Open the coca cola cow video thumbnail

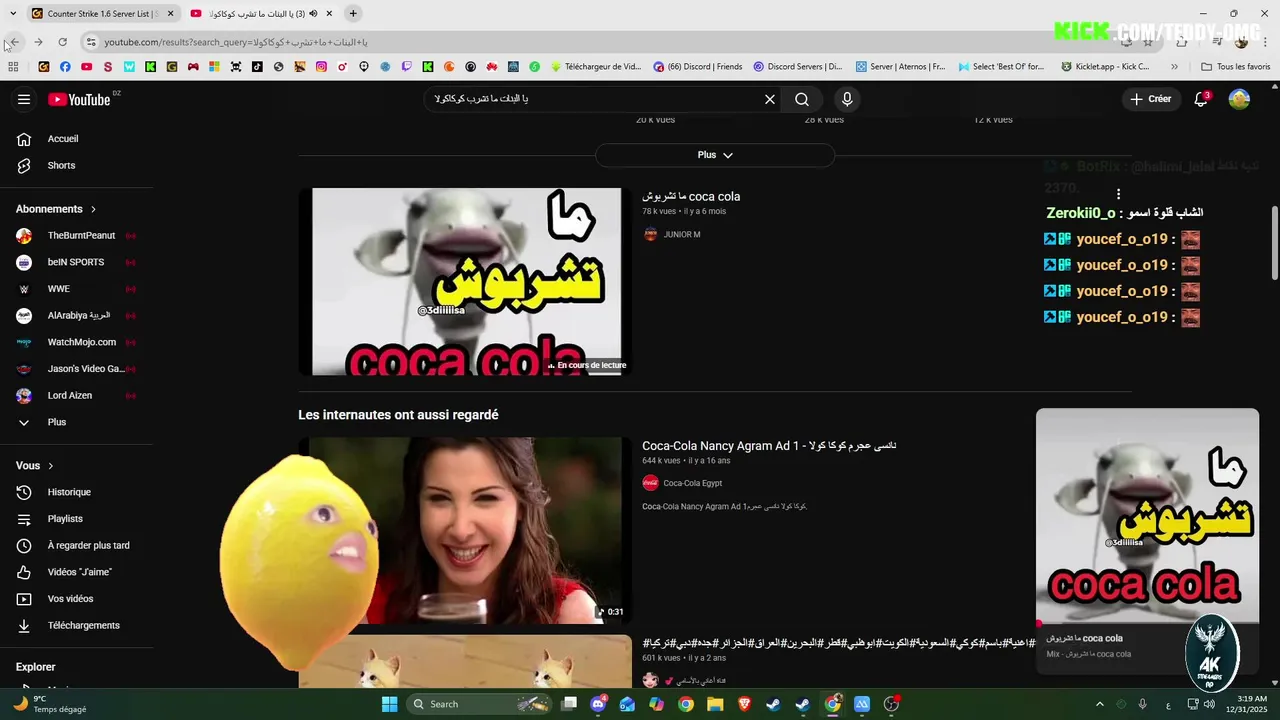[x=465, y=282]
